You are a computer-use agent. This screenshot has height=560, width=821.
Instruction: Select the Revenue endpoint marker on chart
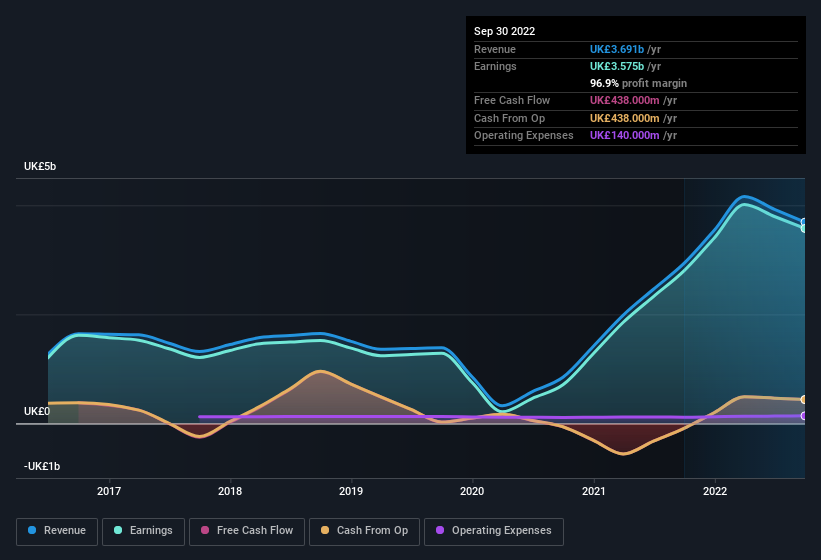coord(804,222)
